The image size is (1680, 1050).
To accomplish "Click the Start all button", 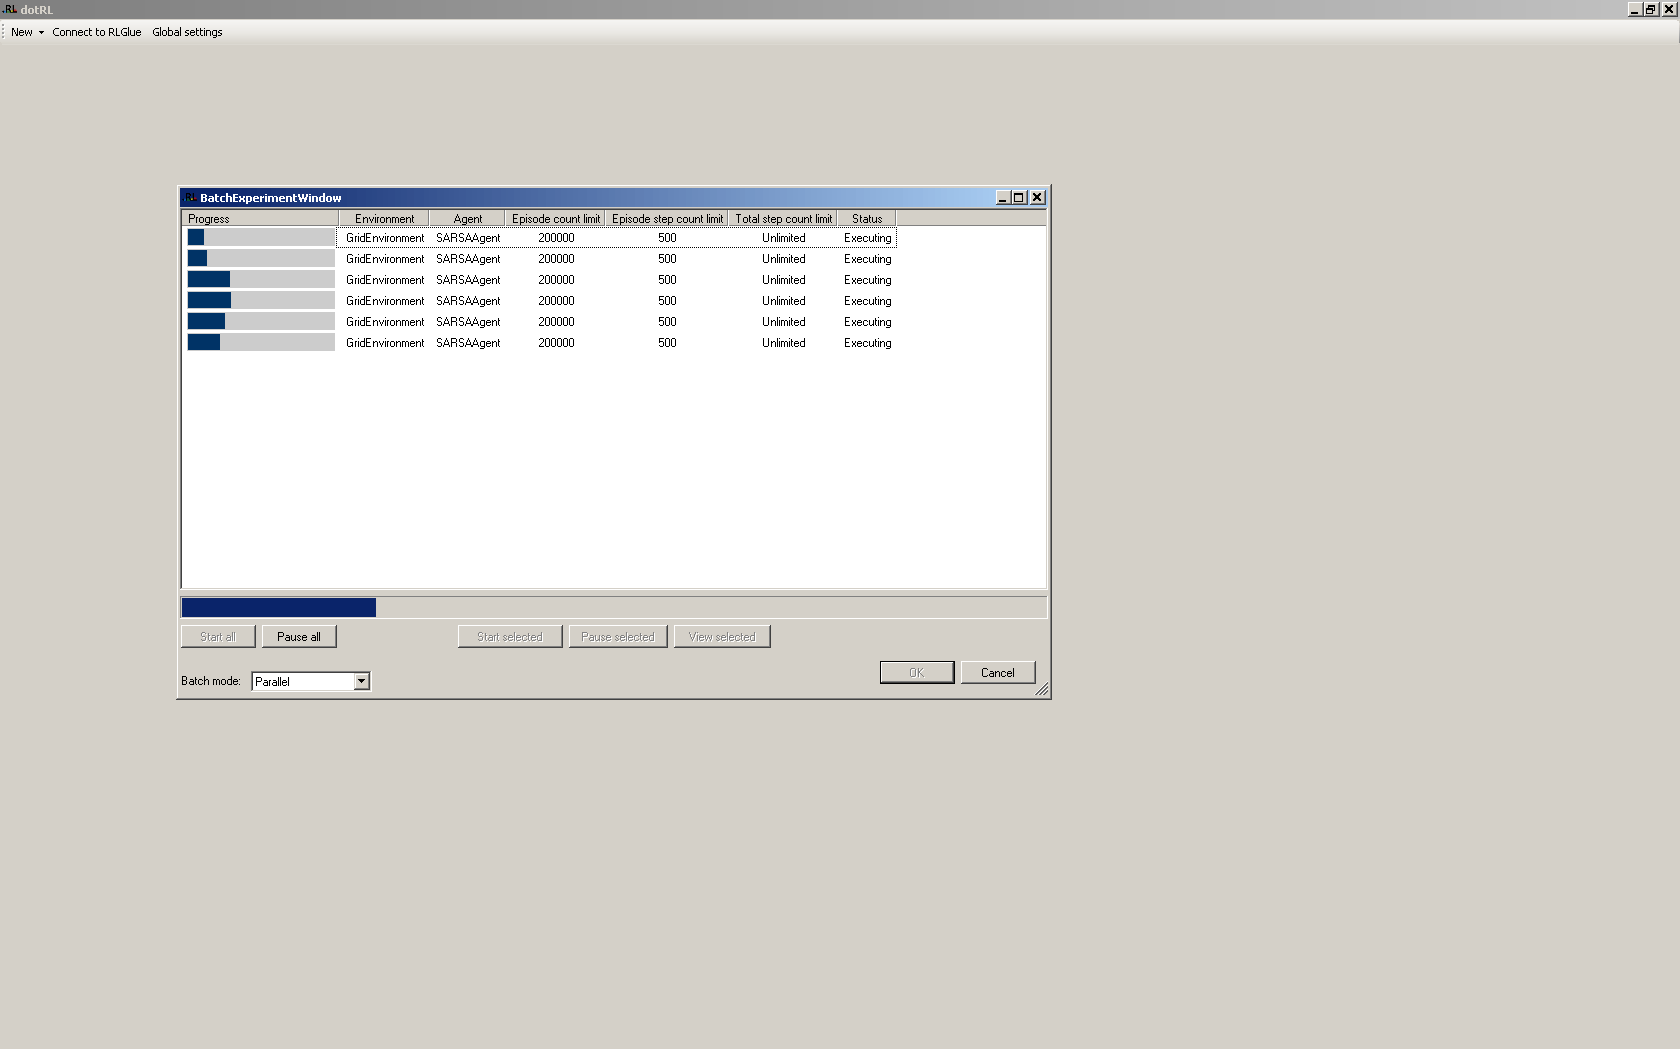I will pos(218,636).
